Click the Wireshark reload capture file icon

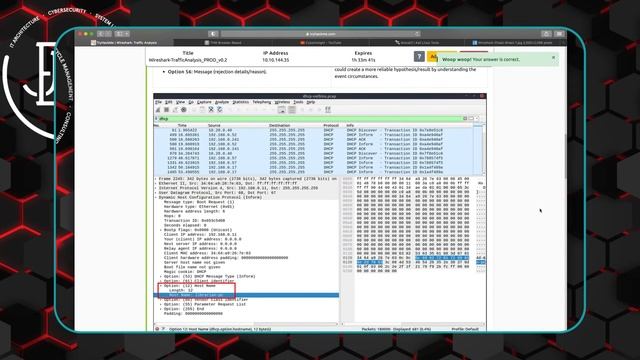(x=220, y=110)
